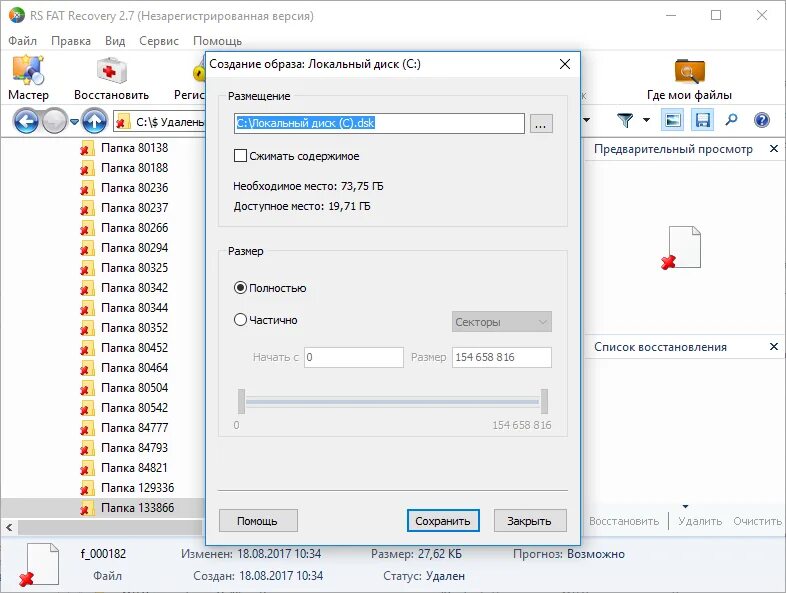Image resolution: width=786 pixels, height=593 pixels.
Task: Click the save disk floppy icon
Action: click(x=702, y=120)
